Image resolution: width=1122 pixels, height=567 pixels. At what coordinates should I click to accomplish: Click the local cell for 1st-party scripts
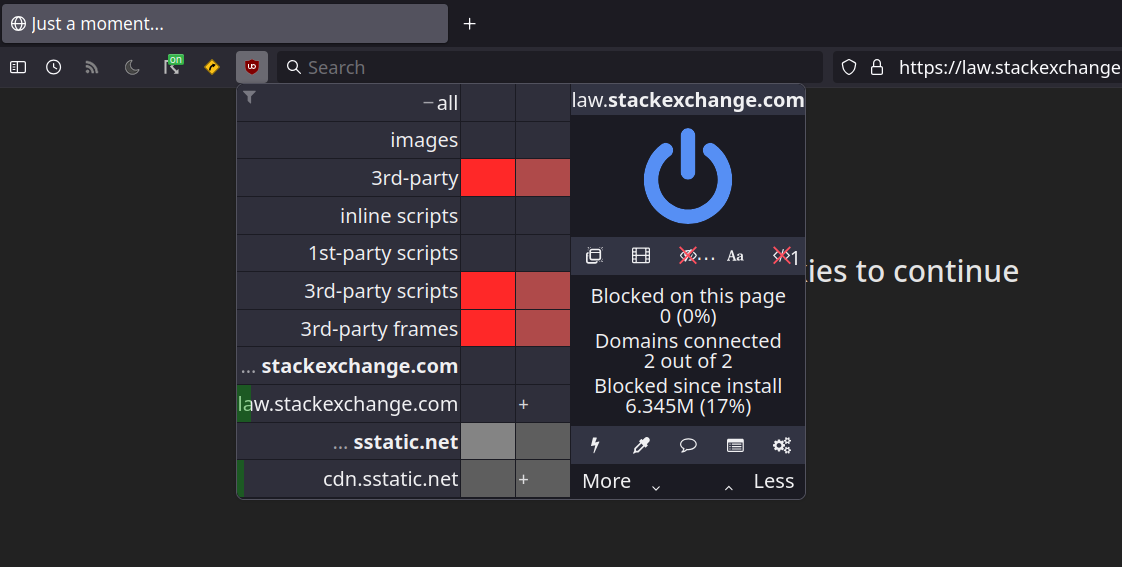pos(543,253)
